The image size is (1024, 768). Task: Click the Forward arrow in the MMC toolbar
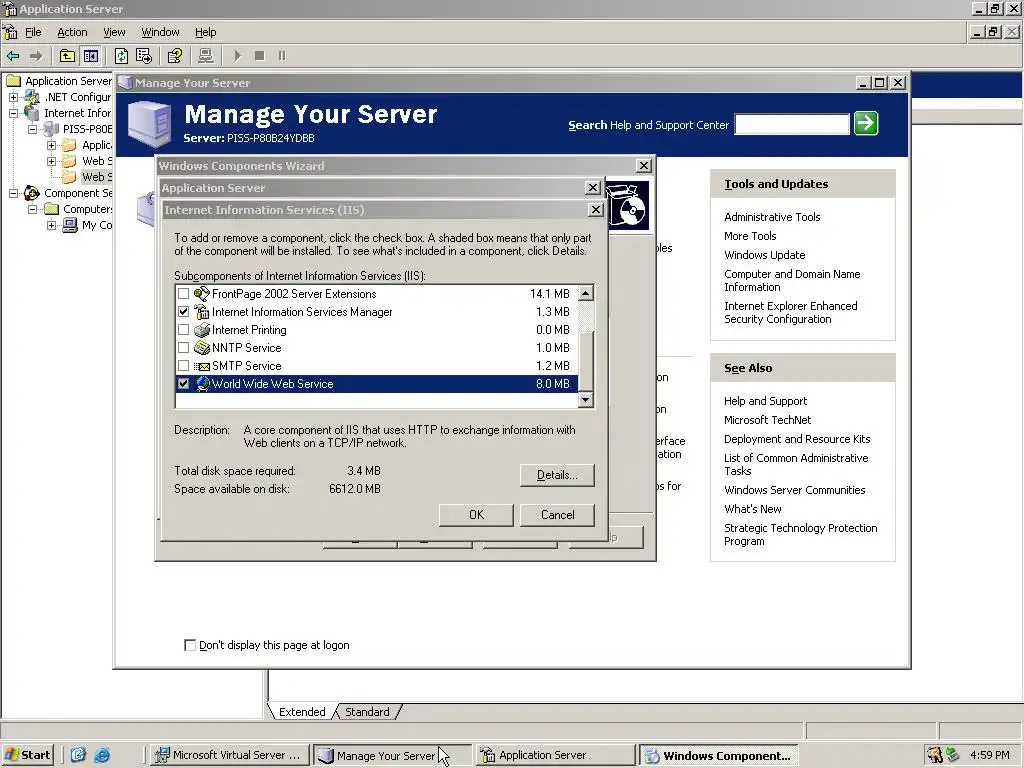(36, 56)
